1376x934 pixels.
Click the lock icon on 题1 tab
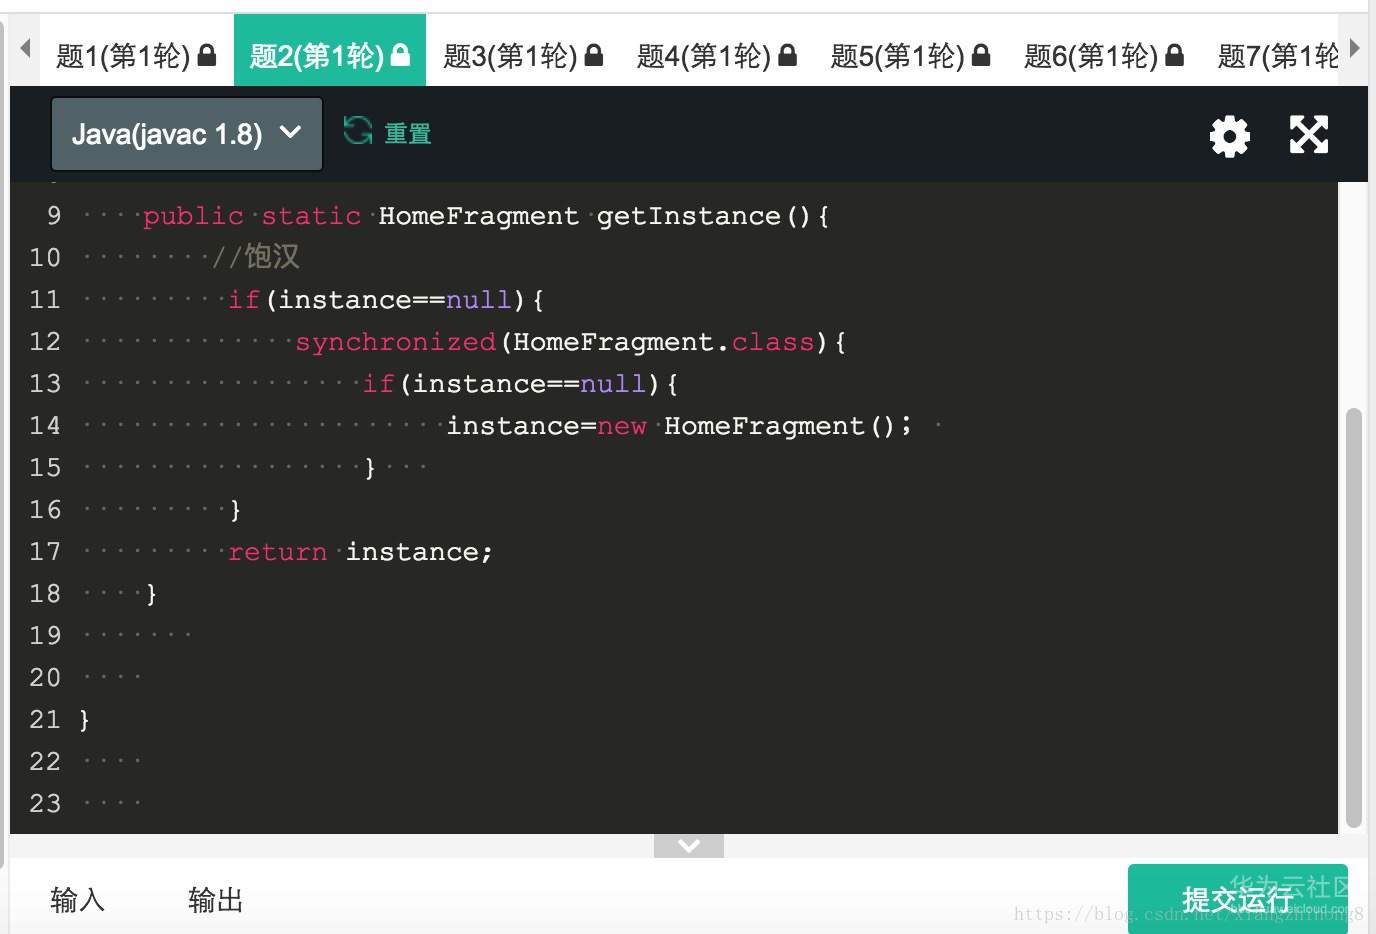[207, 55]
